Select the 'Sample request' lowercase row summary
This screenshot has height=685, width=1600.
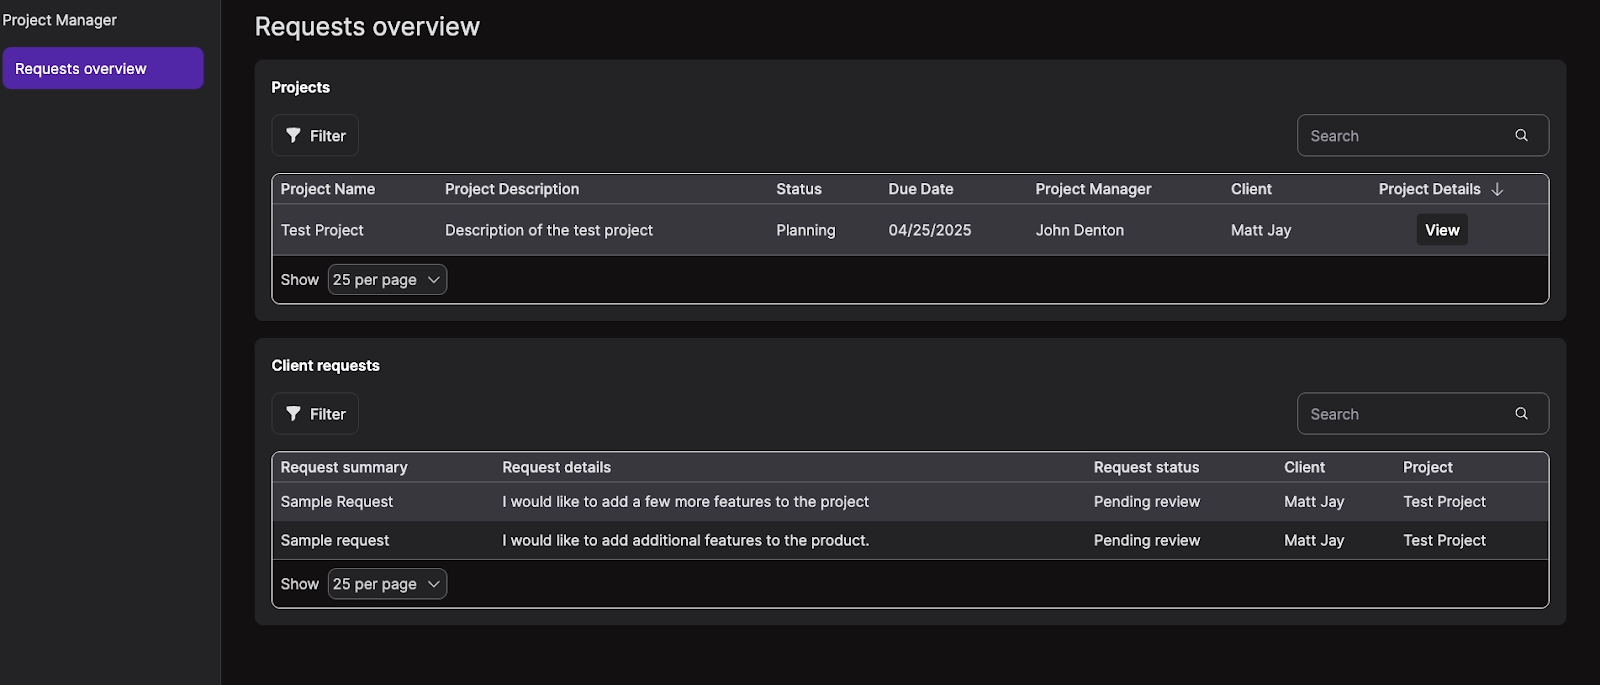[x=335, y=540]
